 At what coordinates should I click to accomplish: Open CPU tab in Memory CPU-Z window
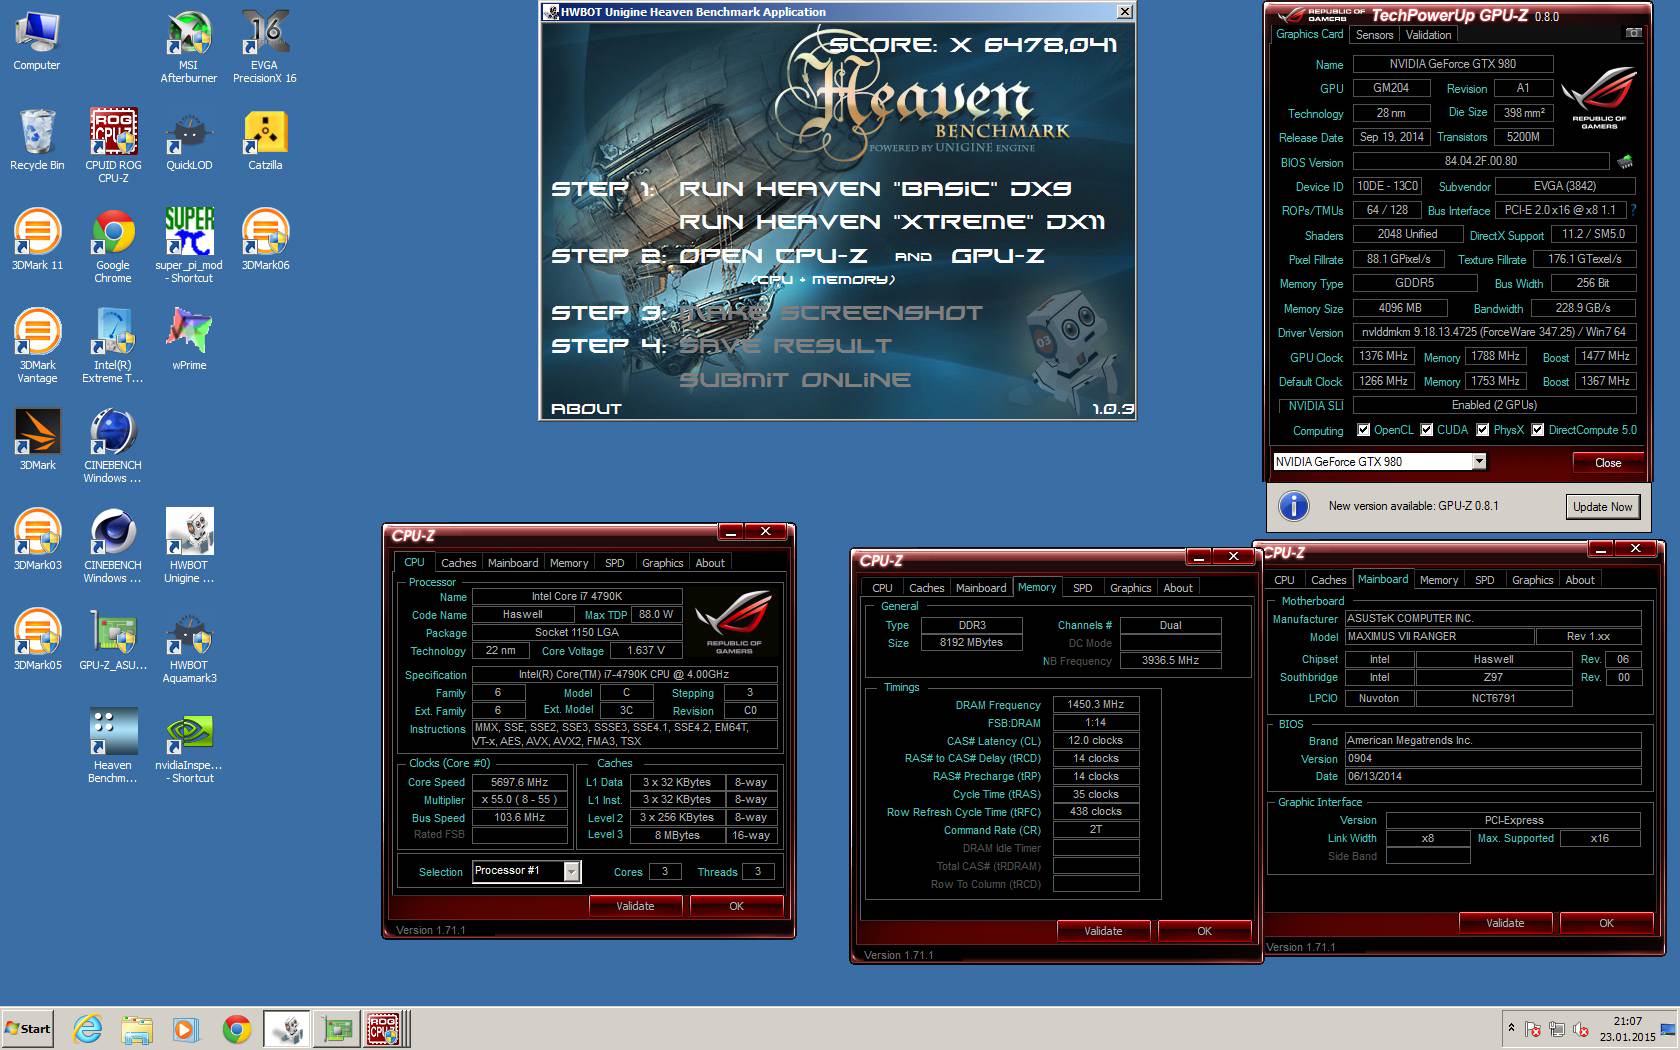point(882,588)
